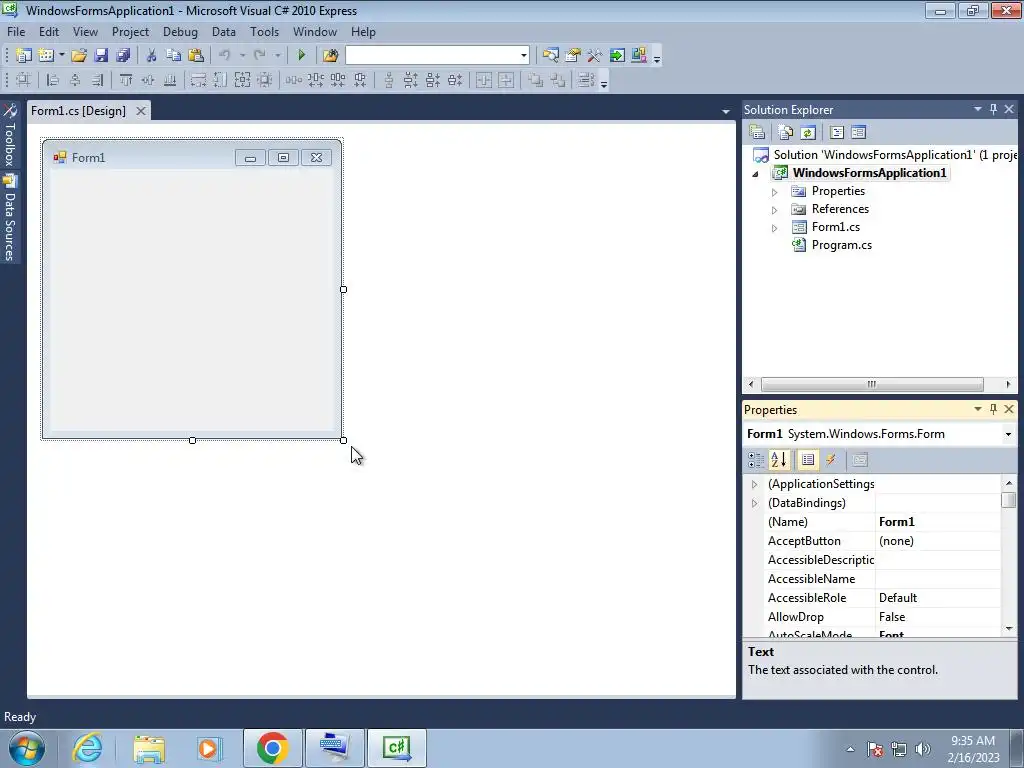Click the Form1 title bar in designer
This screenshot has height=768, width=1024.
(x=191, y=157)
